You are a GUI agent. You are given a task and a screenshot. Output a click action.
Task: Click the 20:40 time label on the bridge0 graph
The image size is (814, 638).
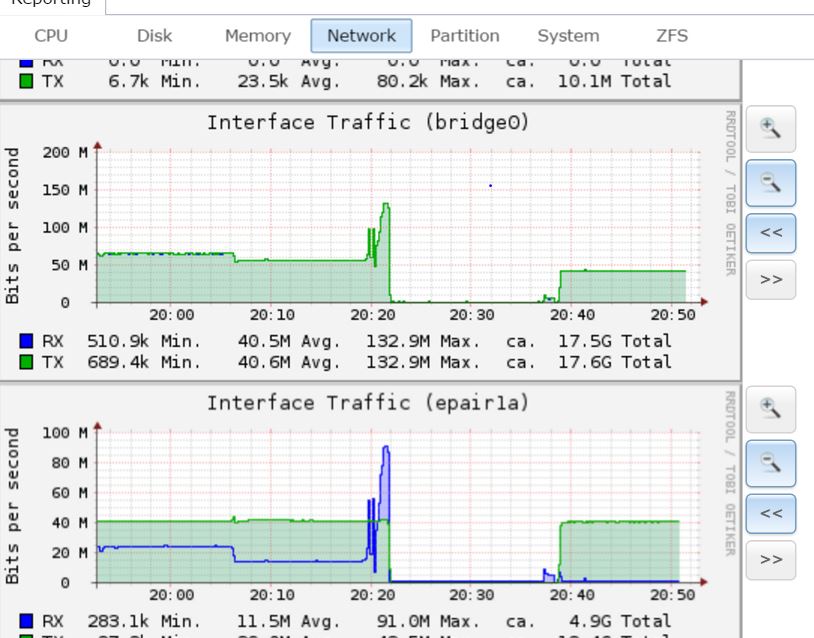[572, 315]
